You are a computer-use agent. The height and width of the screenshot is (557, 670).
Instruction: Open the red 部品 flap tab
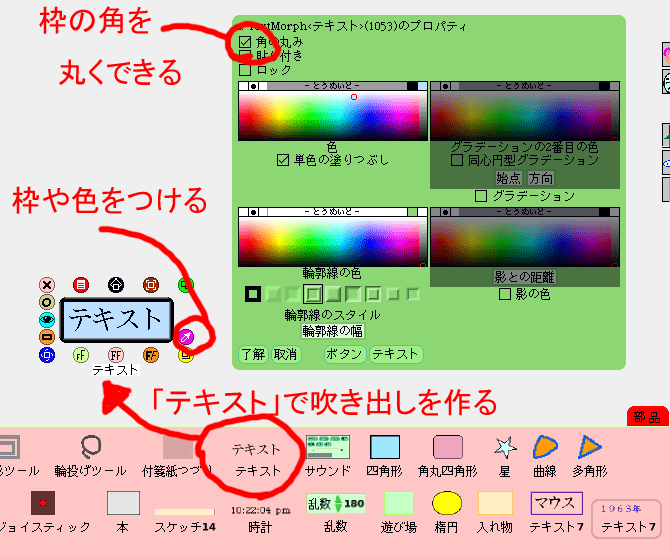tap(647, 416)
